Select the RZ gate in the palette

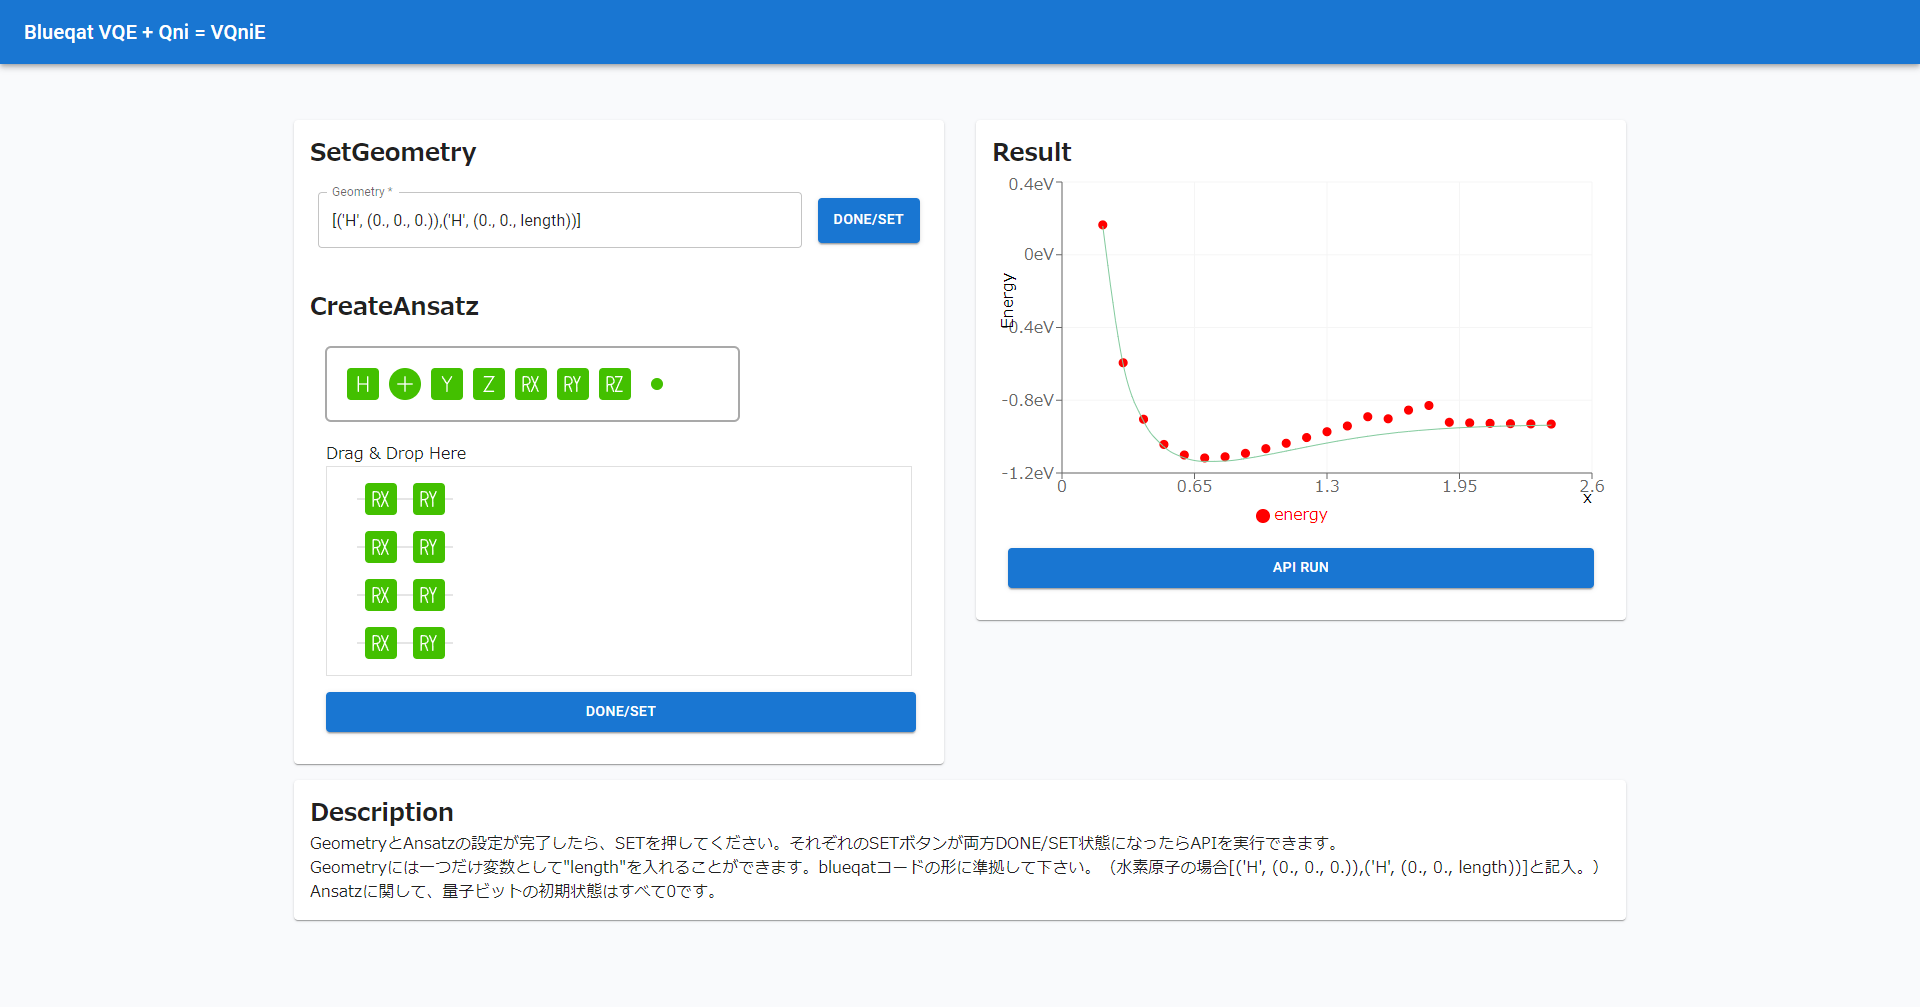point(615,384)
